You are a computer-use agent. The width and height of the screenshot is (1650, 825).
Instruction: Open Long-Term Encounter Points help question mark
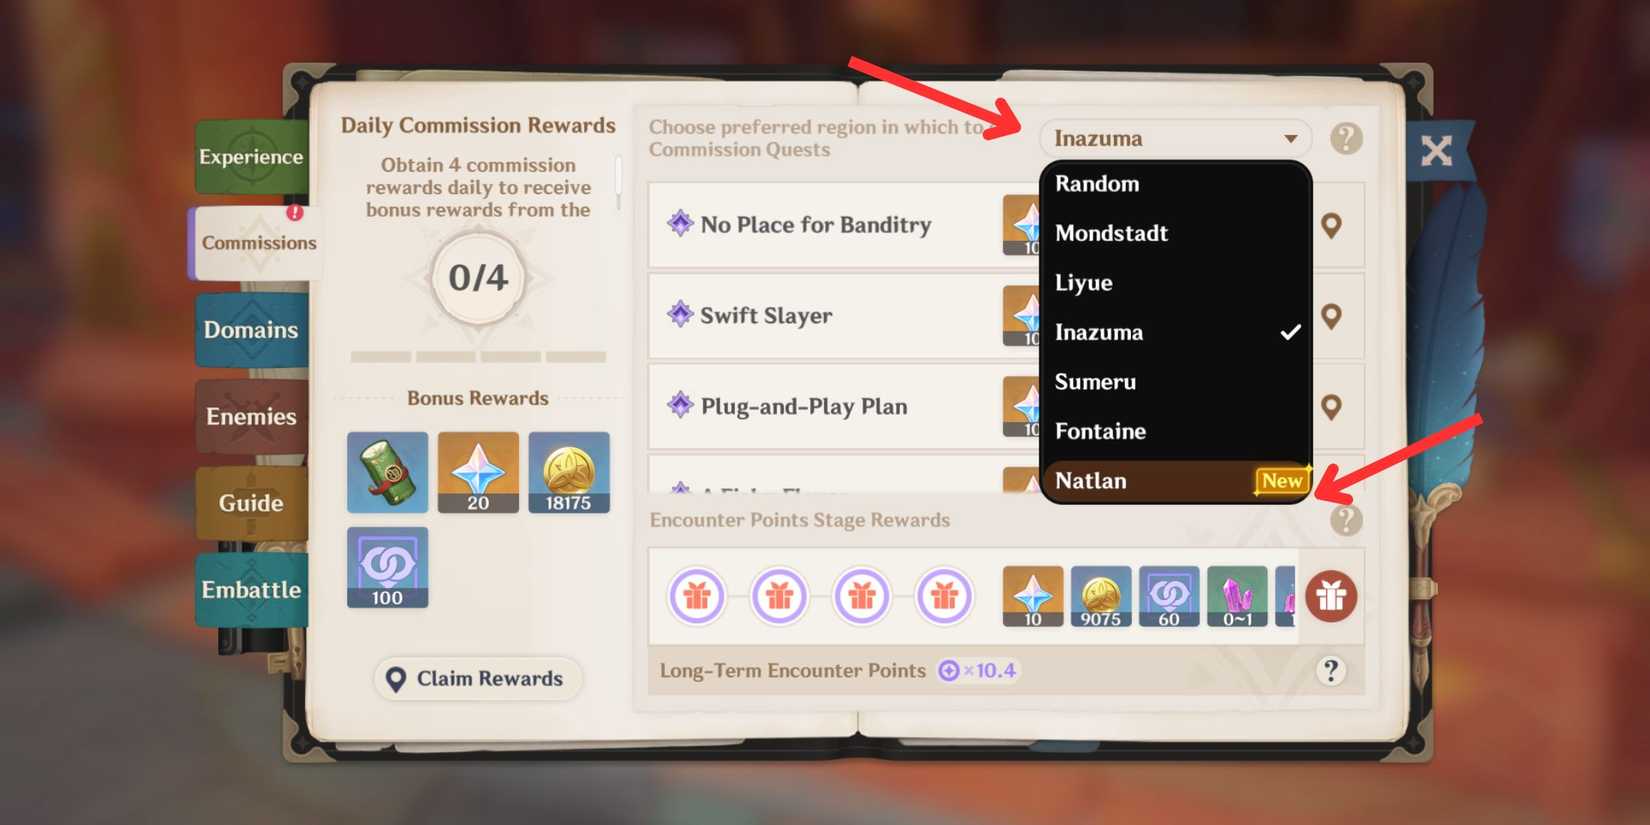[1331, 670]
